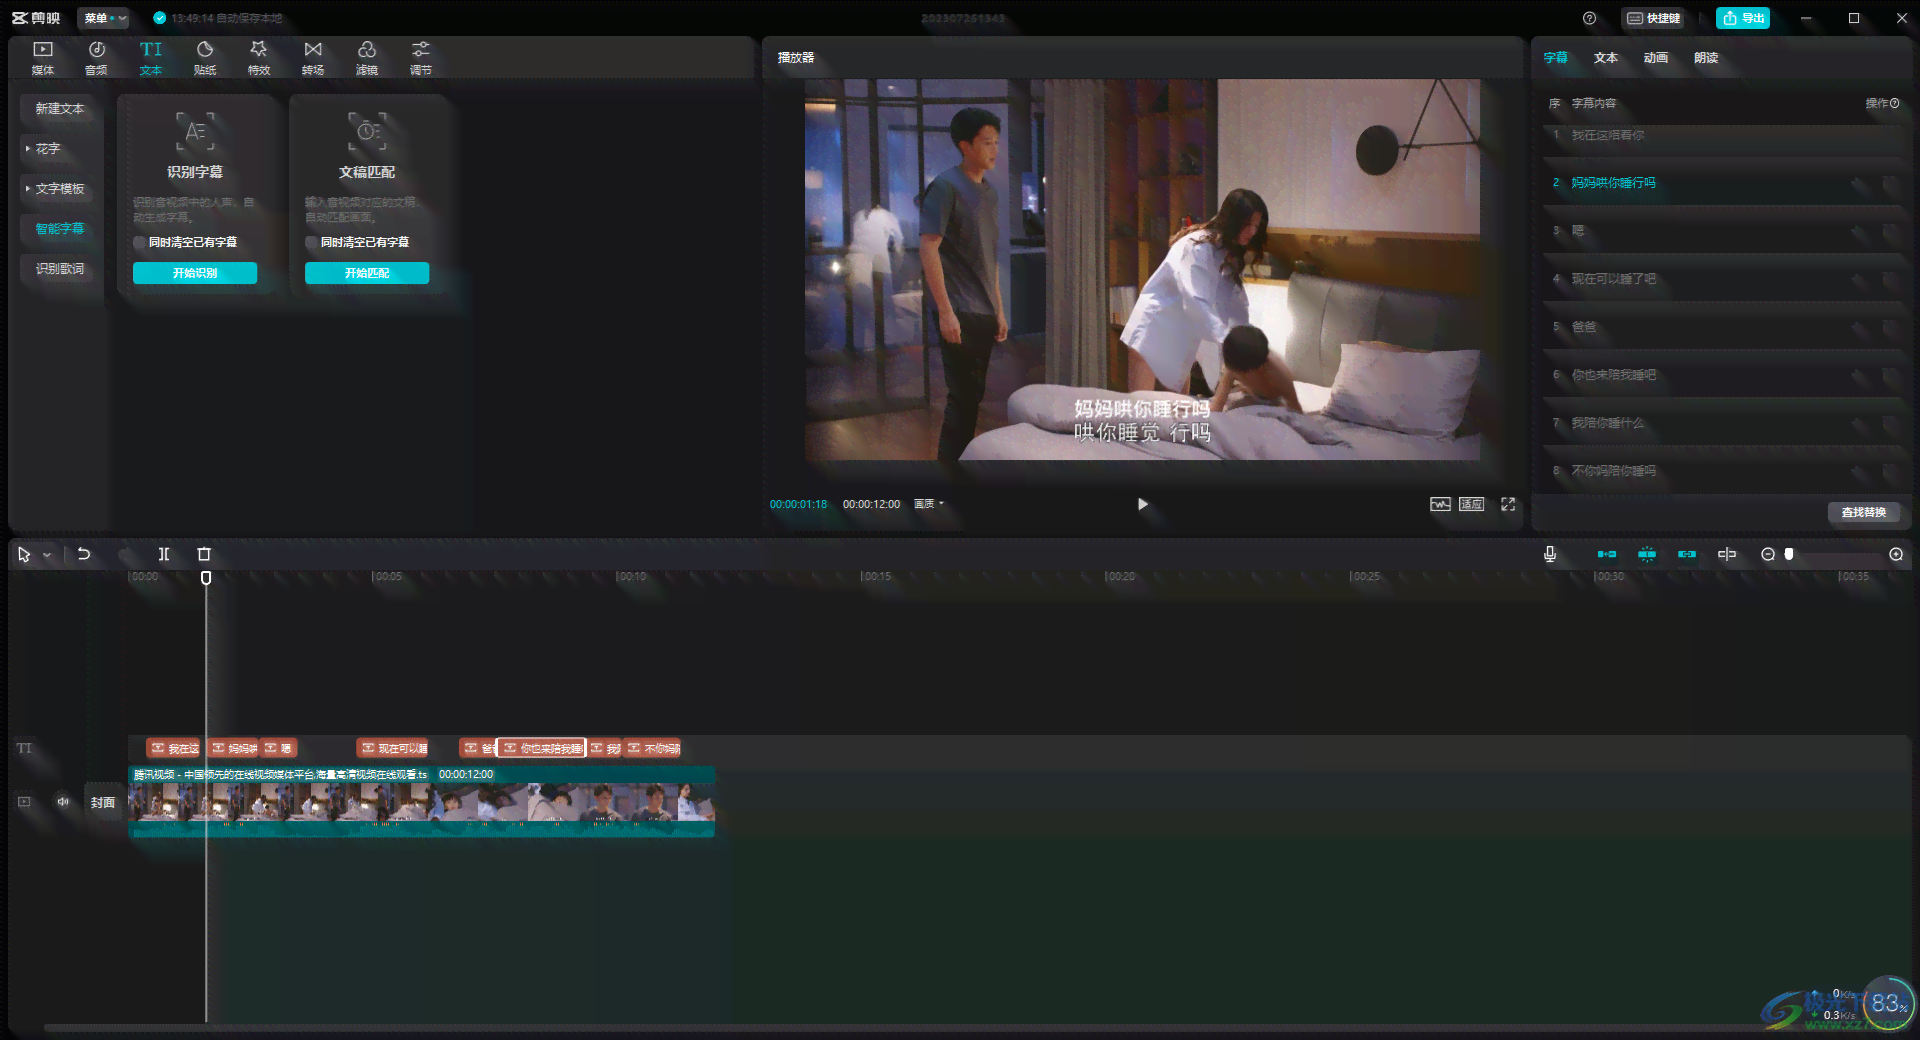
Task: Toggle linkage between clips
Action: (x=1687, y=554)
